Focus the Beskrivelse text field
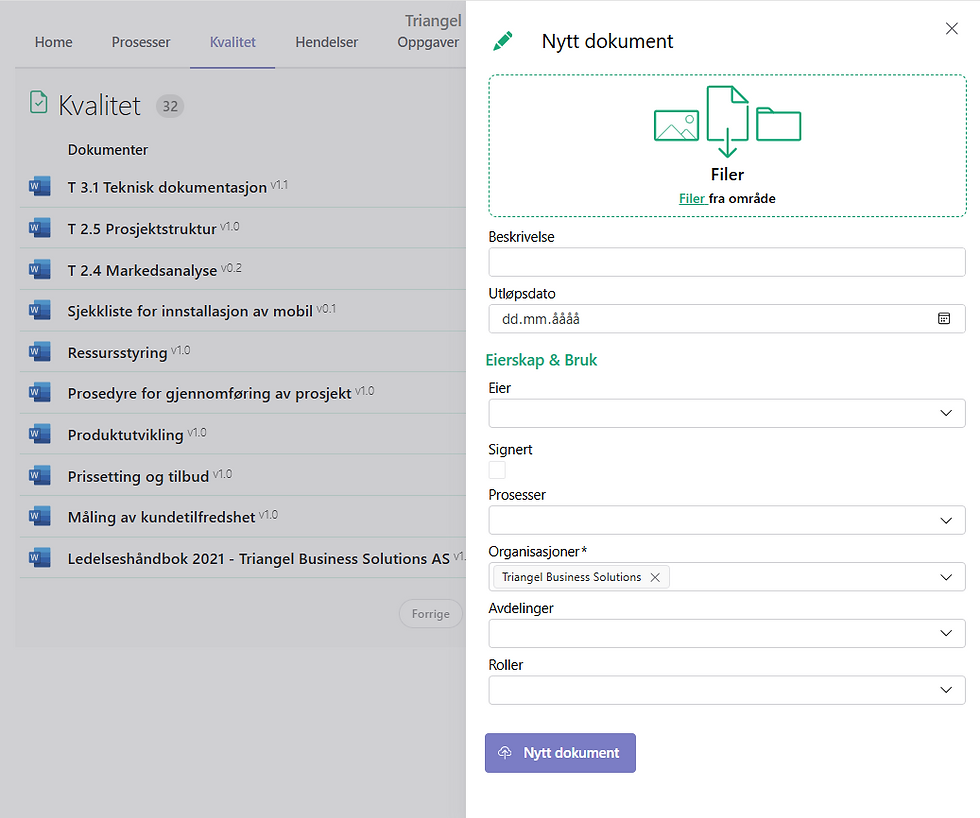Screen dimensions: 980x818 727,263
